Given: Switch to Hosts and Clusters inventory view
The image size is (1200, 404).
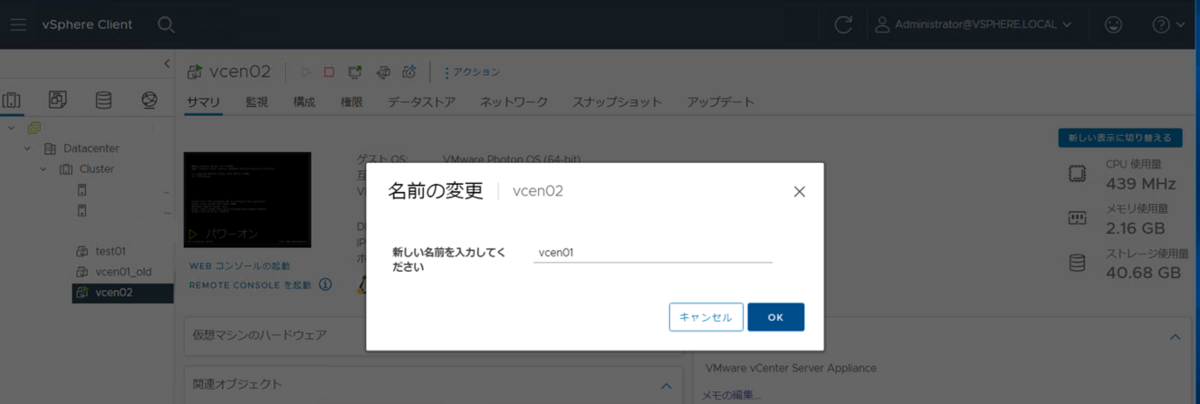Looking at the screenshot, I should pos(12,100).
